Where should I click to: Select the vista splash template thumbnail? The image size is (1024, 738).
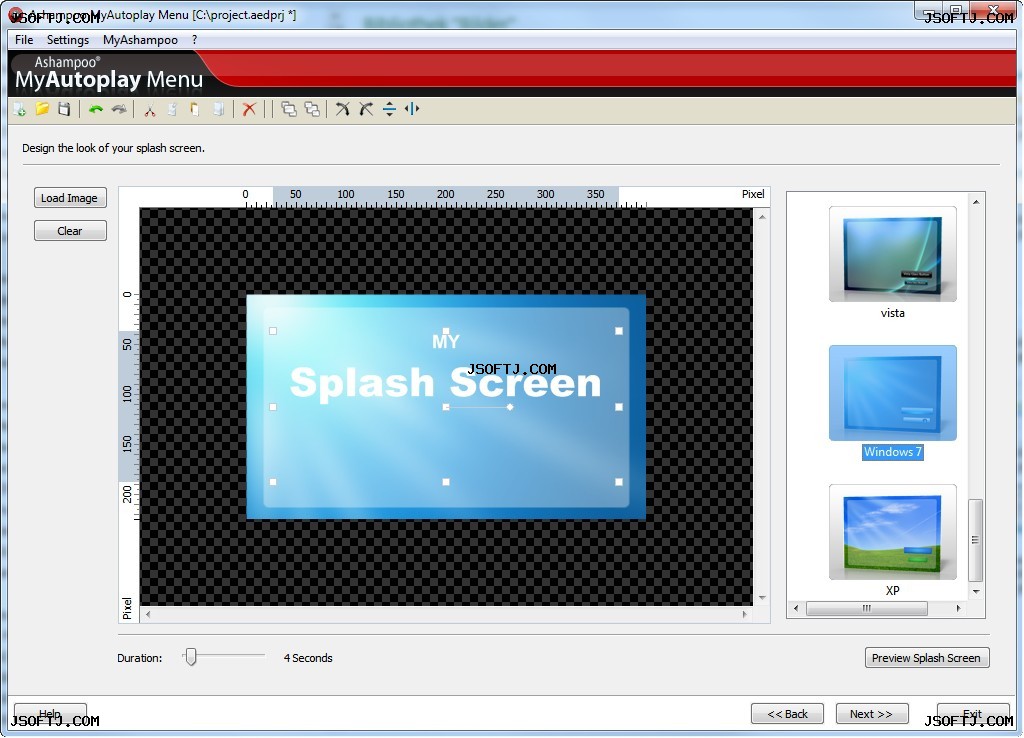[x=893, y=254]
